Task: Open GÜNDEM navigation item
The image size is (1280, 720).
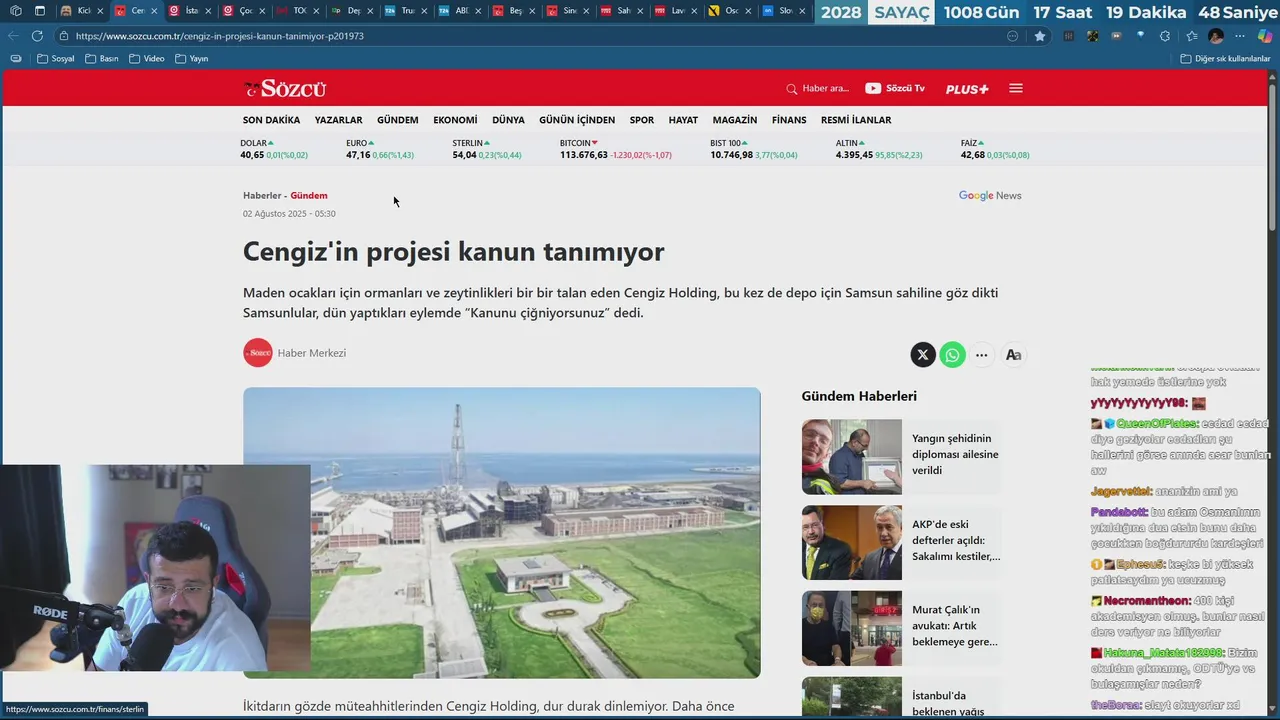Action: [397, 120]
